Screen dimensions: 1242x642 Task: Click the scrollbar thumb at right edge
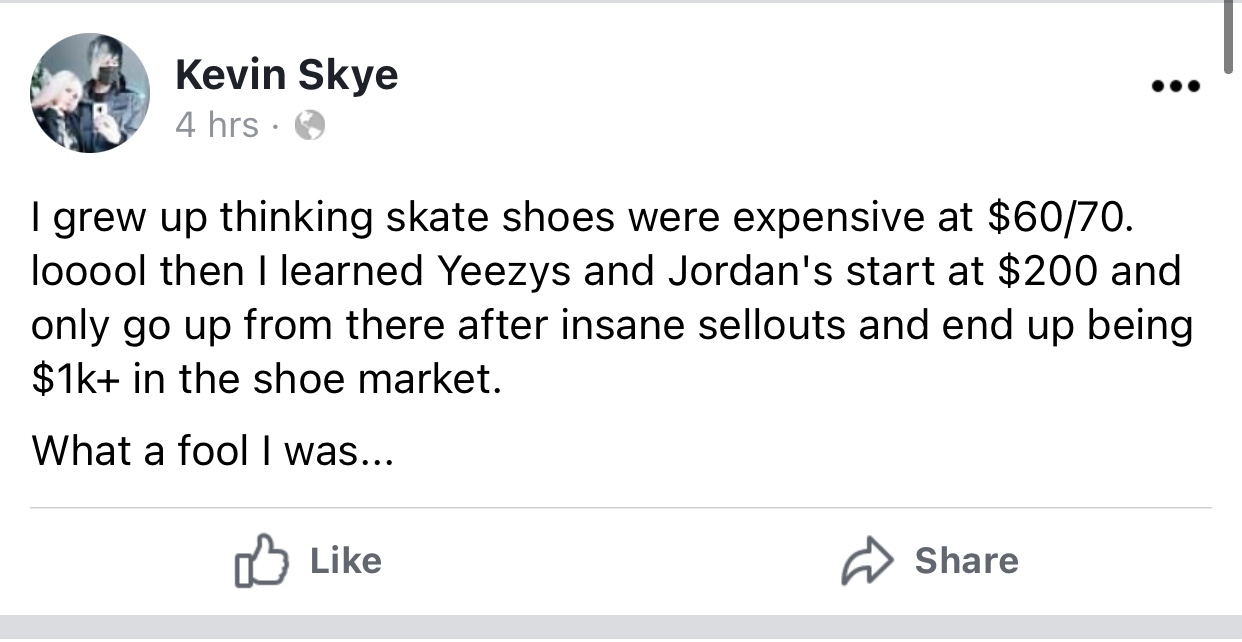[x=1229, y=35]
